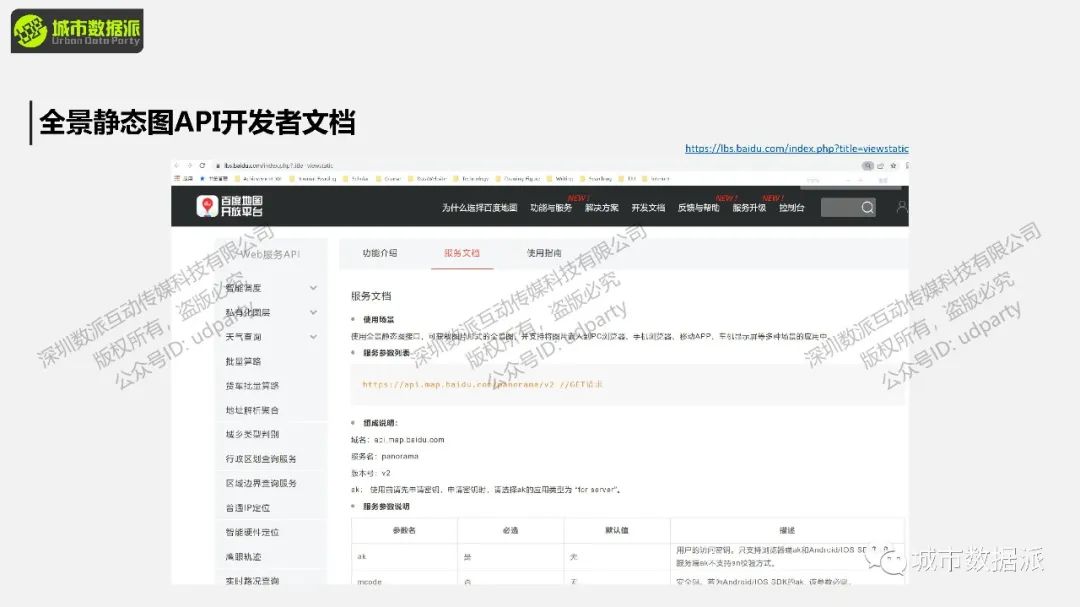Open 批量算路 in sidebar

click(243, 361)
